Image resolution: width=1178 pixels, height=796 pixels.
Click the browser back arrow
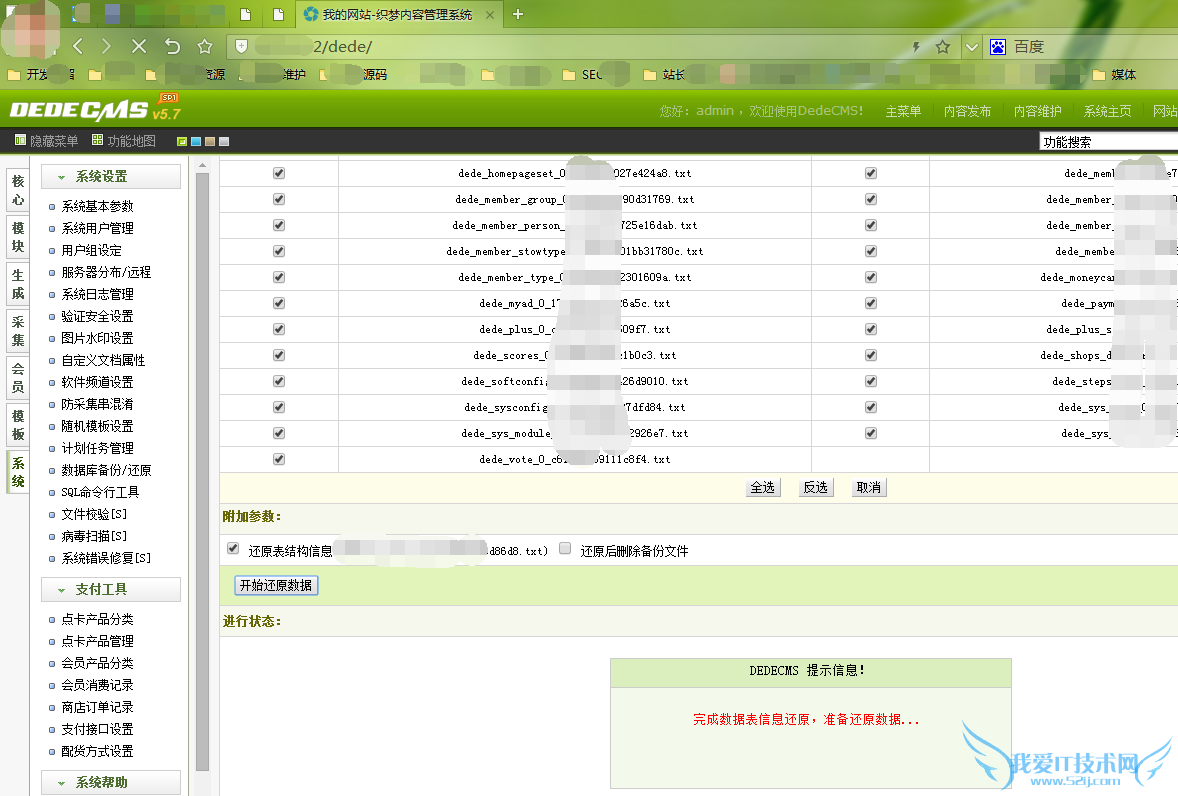78,47
